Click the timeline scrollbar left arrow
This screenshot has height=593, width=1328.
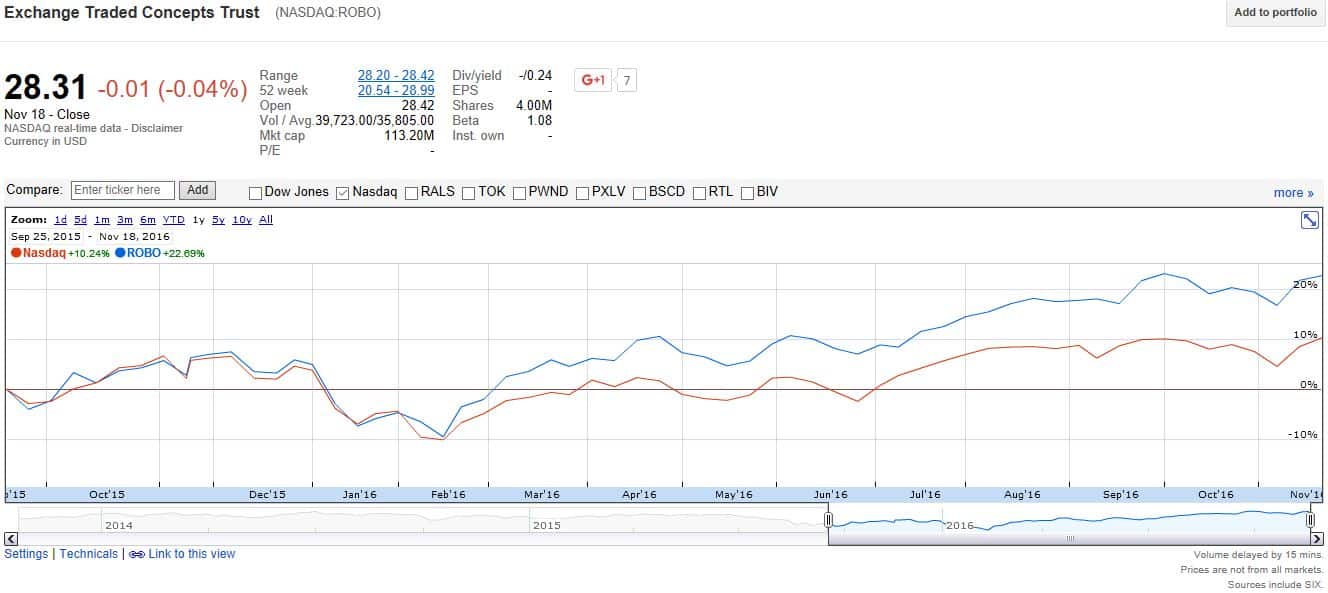pos(11,539)
